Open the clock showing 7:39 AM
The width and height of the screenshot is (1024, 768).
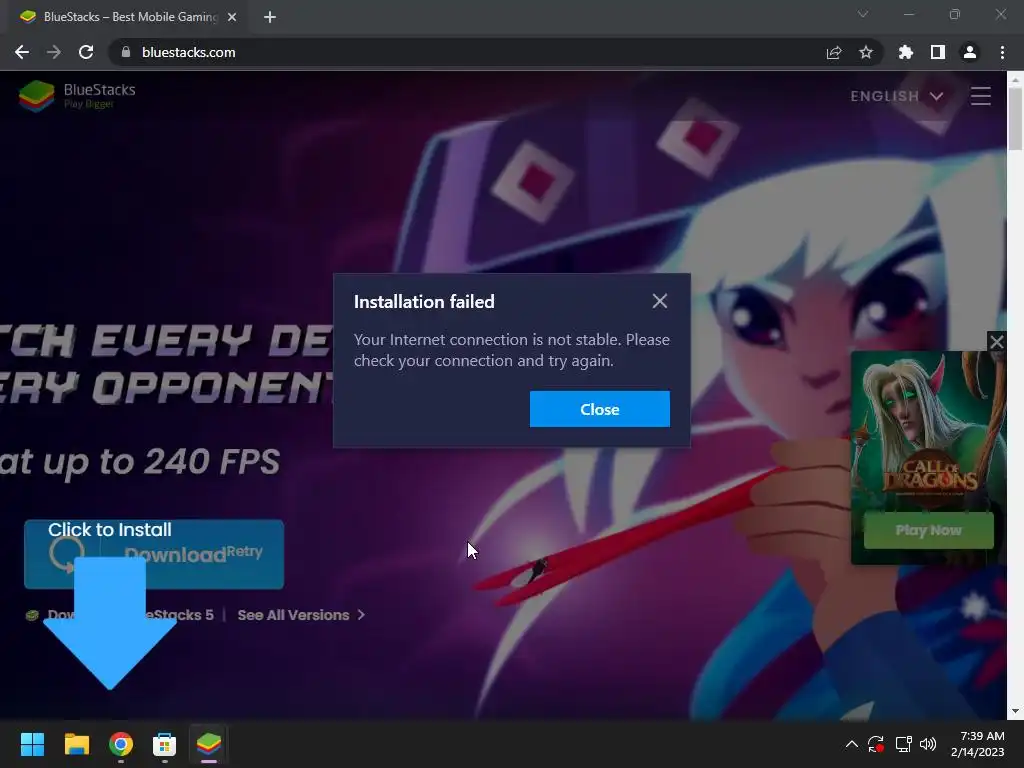(x=977, y=744)
